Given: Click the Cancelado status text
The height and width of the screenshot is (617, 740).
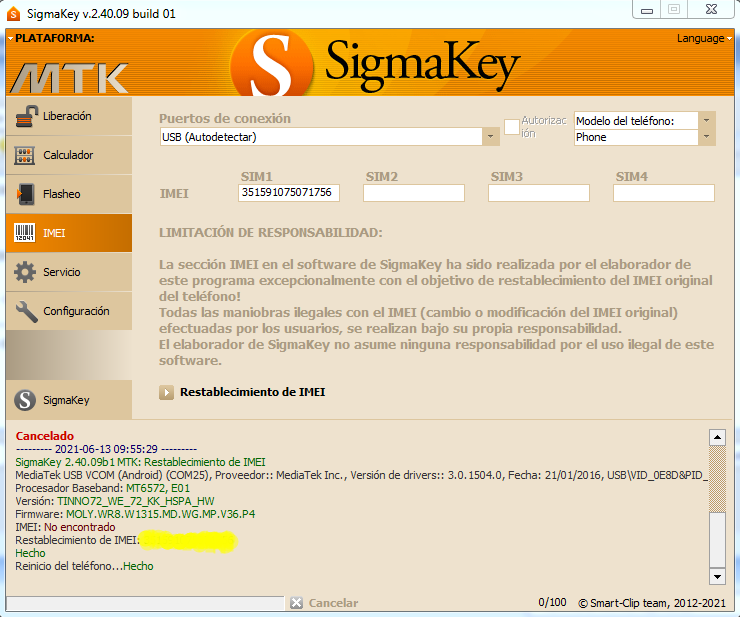Looking at the screenshot, I should [45, 436].
